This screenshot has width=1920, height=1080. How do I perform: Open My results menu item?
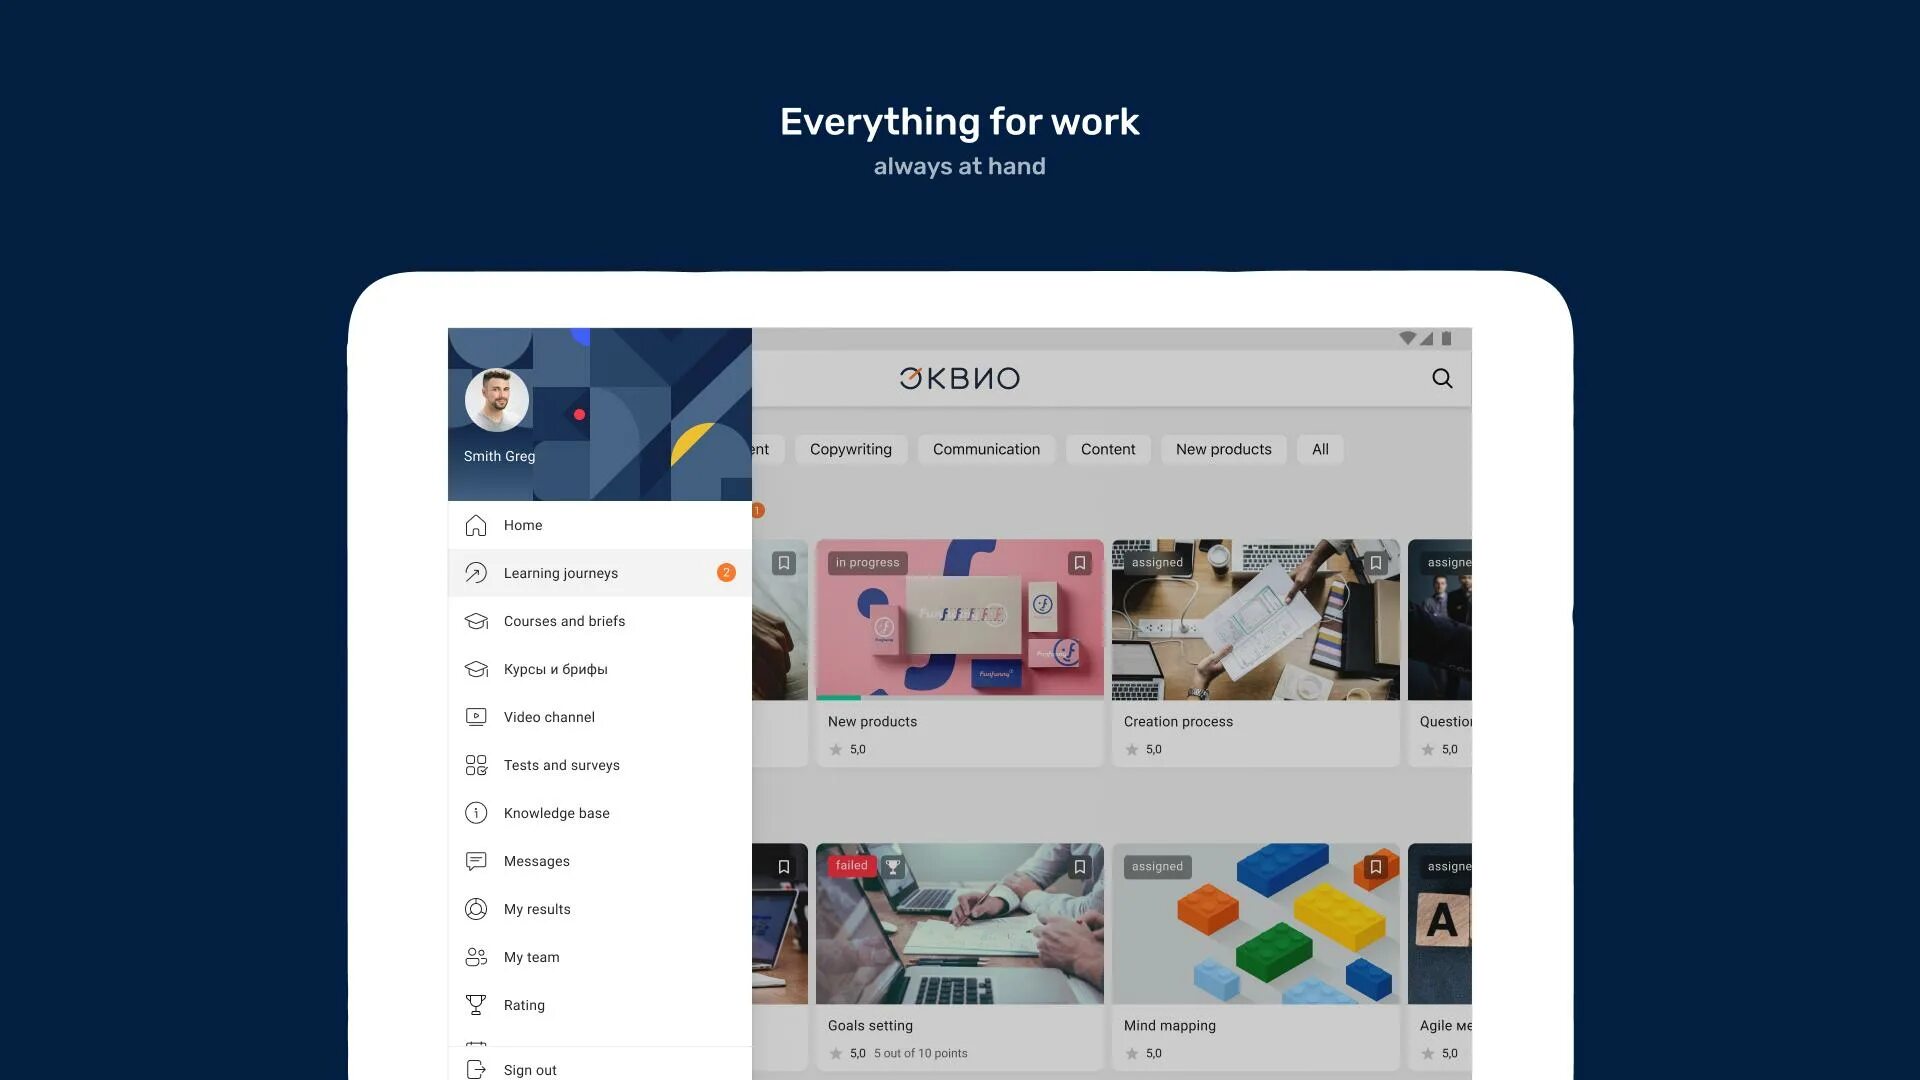pyautogui.click(x=600, y=909)
